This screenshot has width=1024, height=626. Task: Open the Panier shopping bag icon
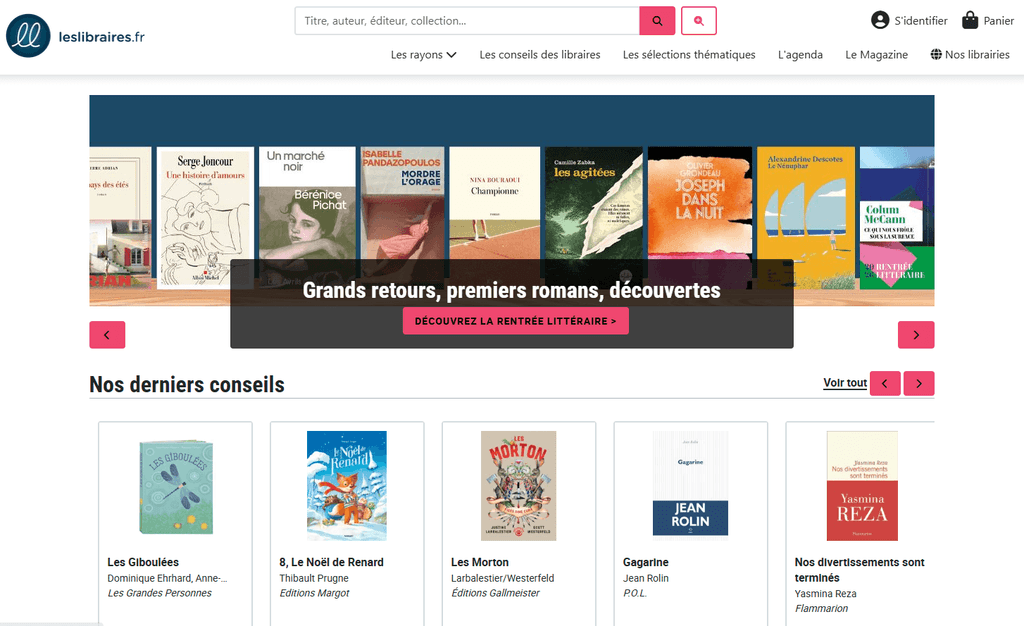click(970, 20)
